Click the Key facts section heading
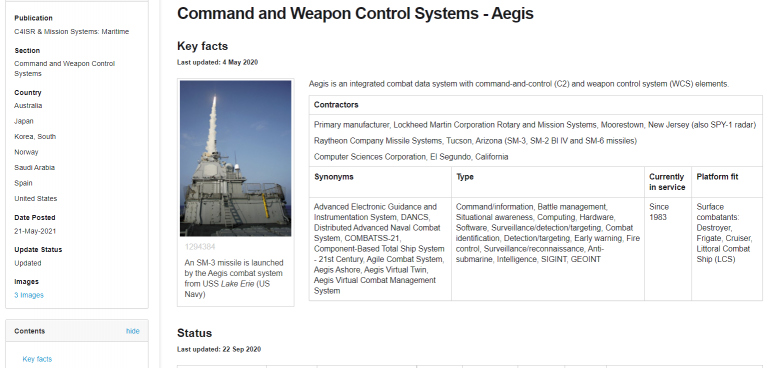Screen dimensions: 768x368 (202, 46)
